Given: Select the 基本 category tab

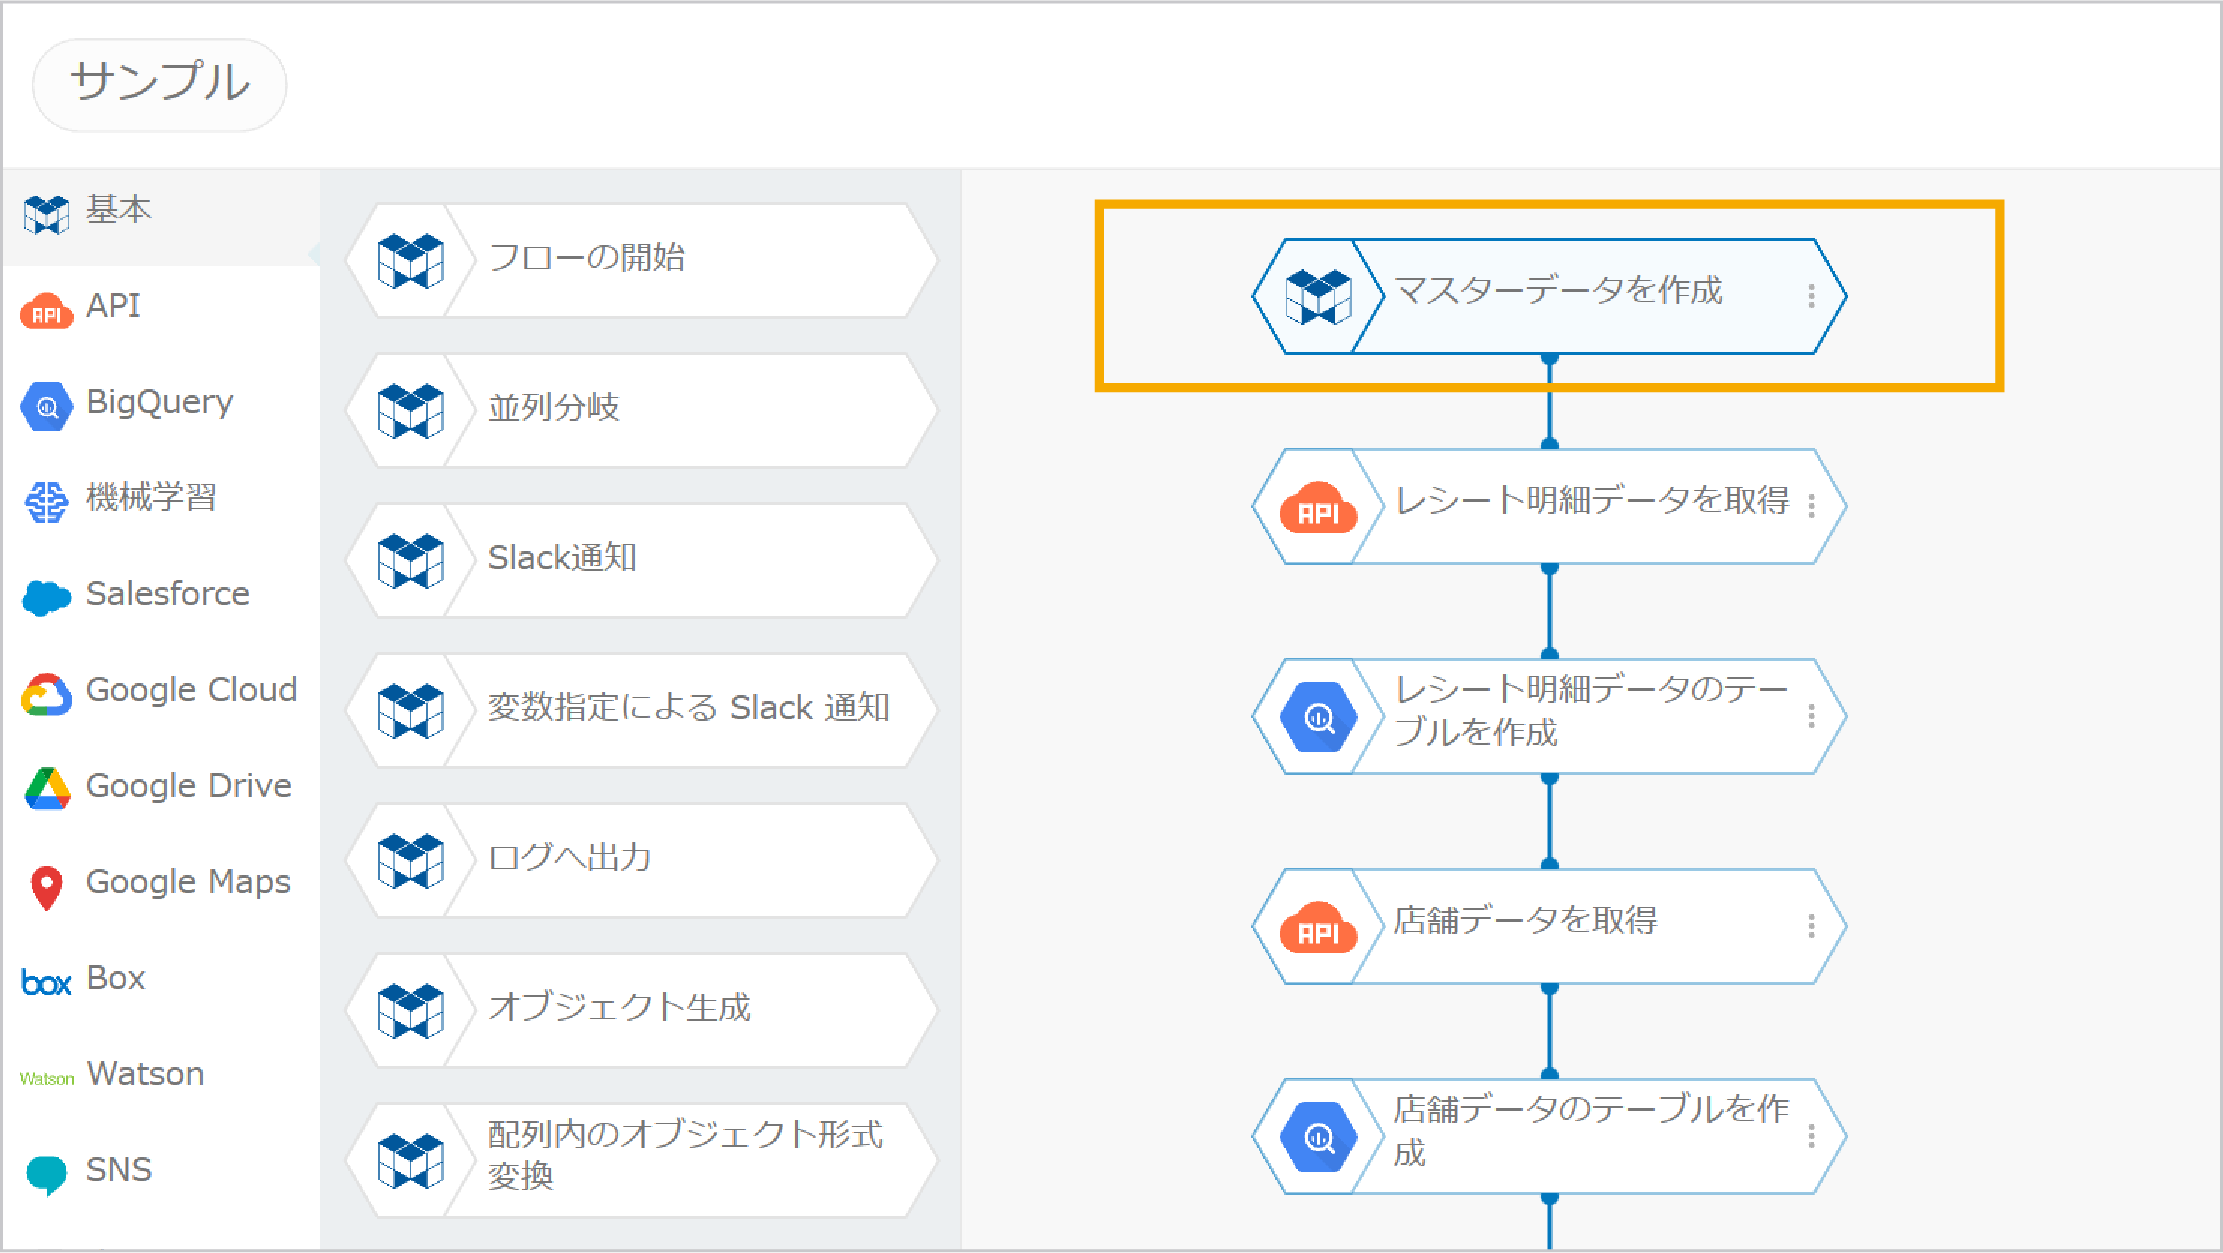Looking at the screenshot, I should (x=118, y=210).
